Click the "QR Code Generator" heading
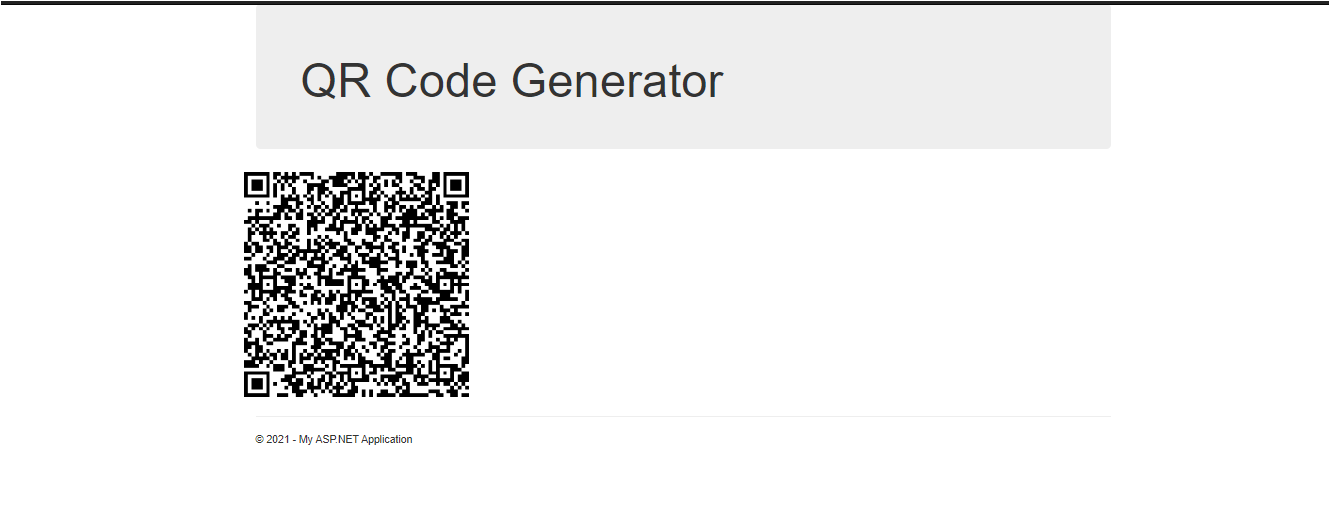The image size is (1330, 505). (x=511, y=81)
